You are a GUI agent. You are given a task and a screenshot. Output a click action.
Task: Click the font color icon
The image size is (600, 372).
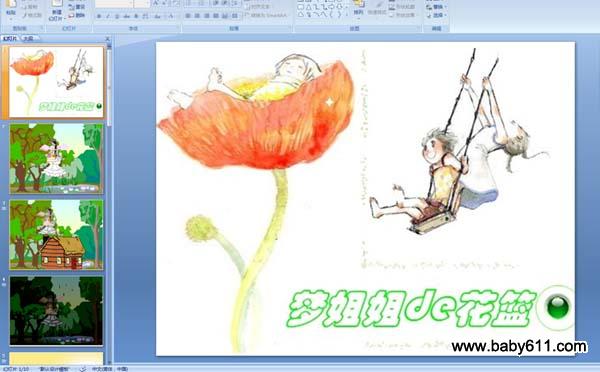click(171, 16)
